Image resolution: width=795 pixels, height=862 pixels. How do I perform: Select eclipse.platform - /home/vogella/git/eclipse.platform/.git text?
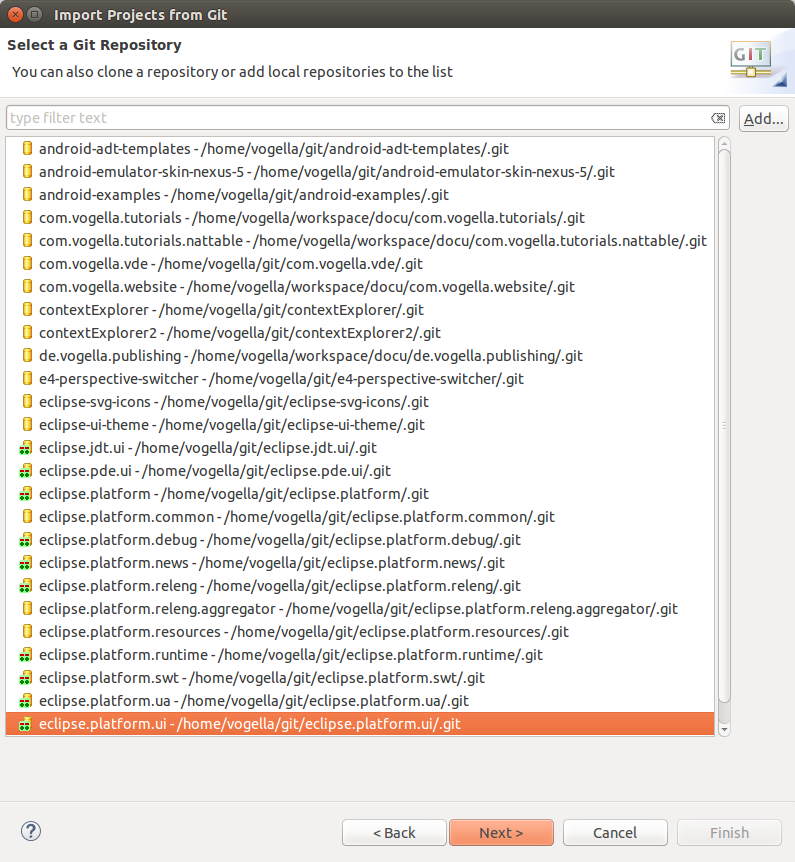(x=234, y=494)
